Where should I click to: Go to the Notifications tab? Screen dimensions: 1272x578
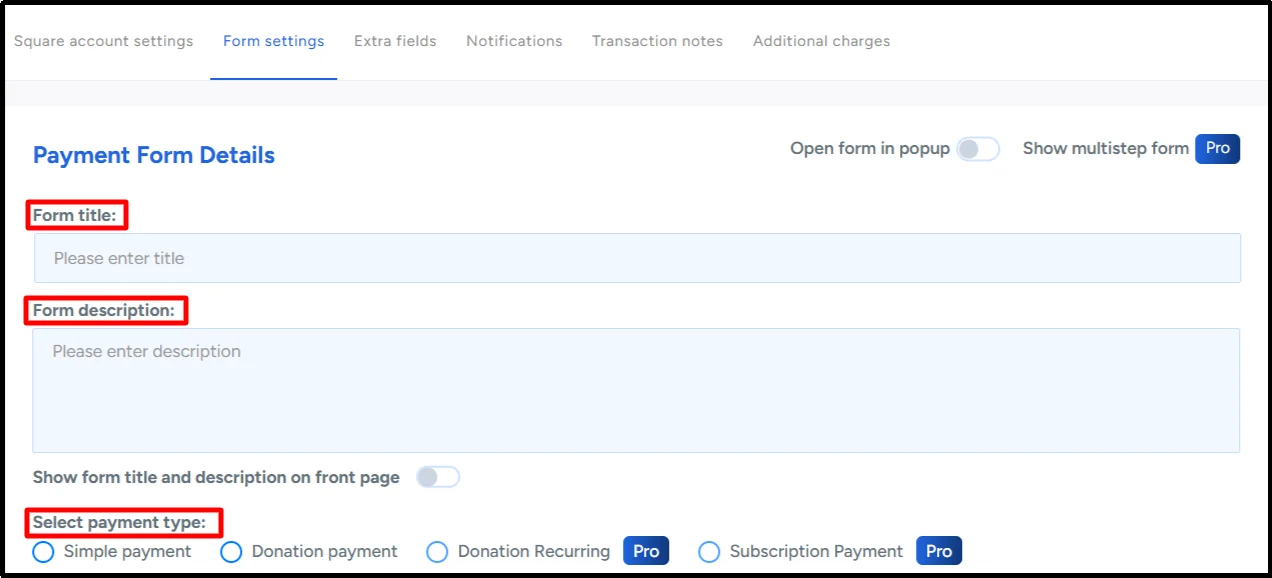click(x=514, y=41)
